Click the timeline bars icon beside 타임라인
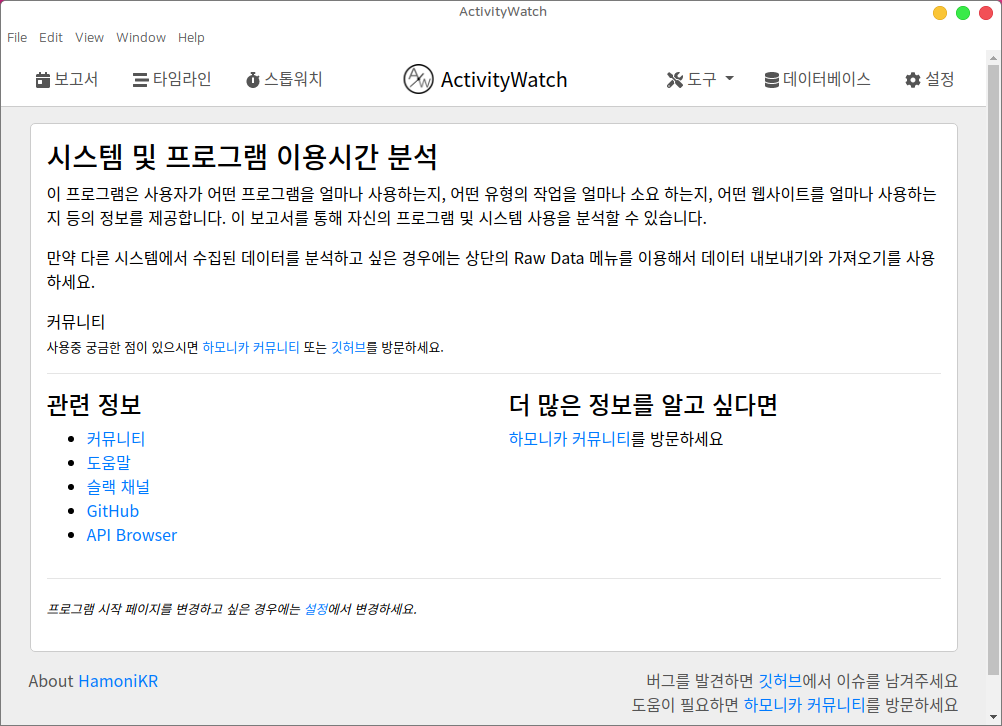The image size is (1002, 726). pos(140,80)
